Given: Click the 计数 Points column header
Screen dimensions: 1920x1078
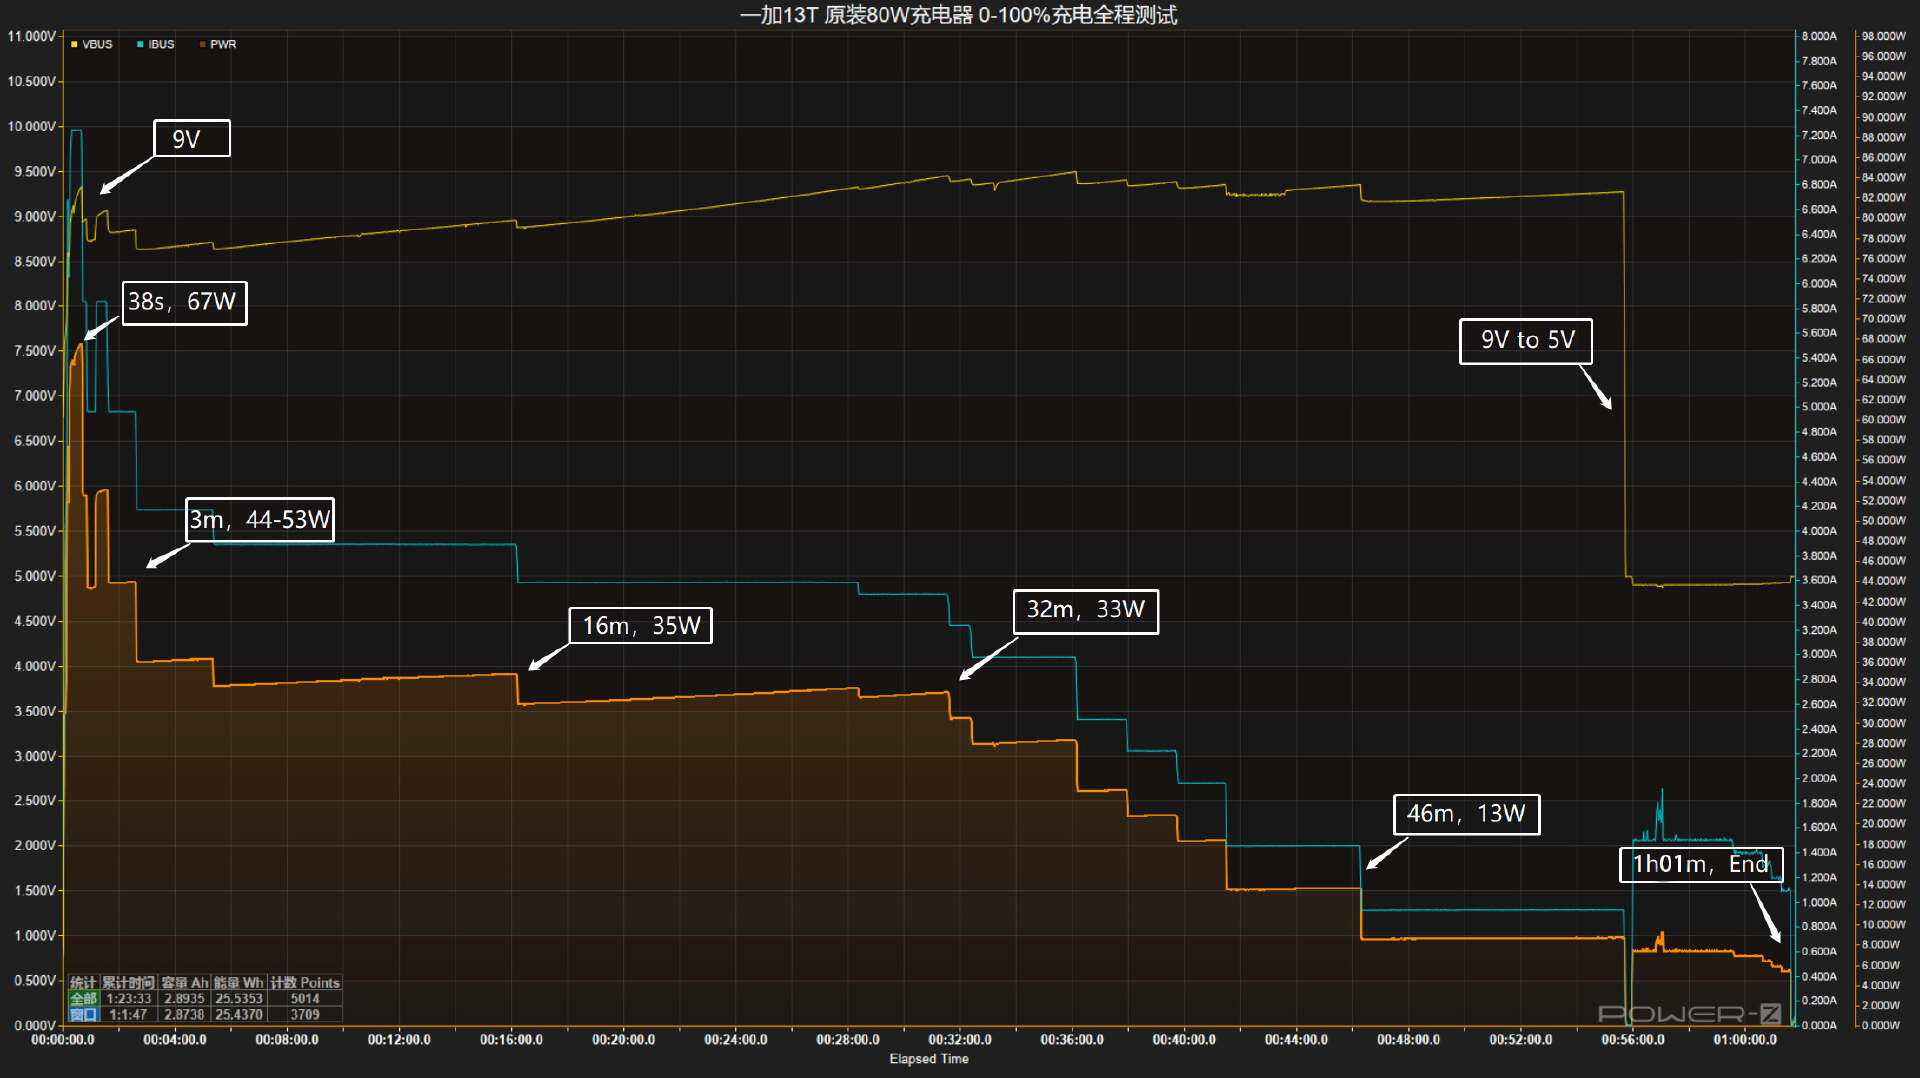Looking at the screenshot, I should click(x=305, y=983).
